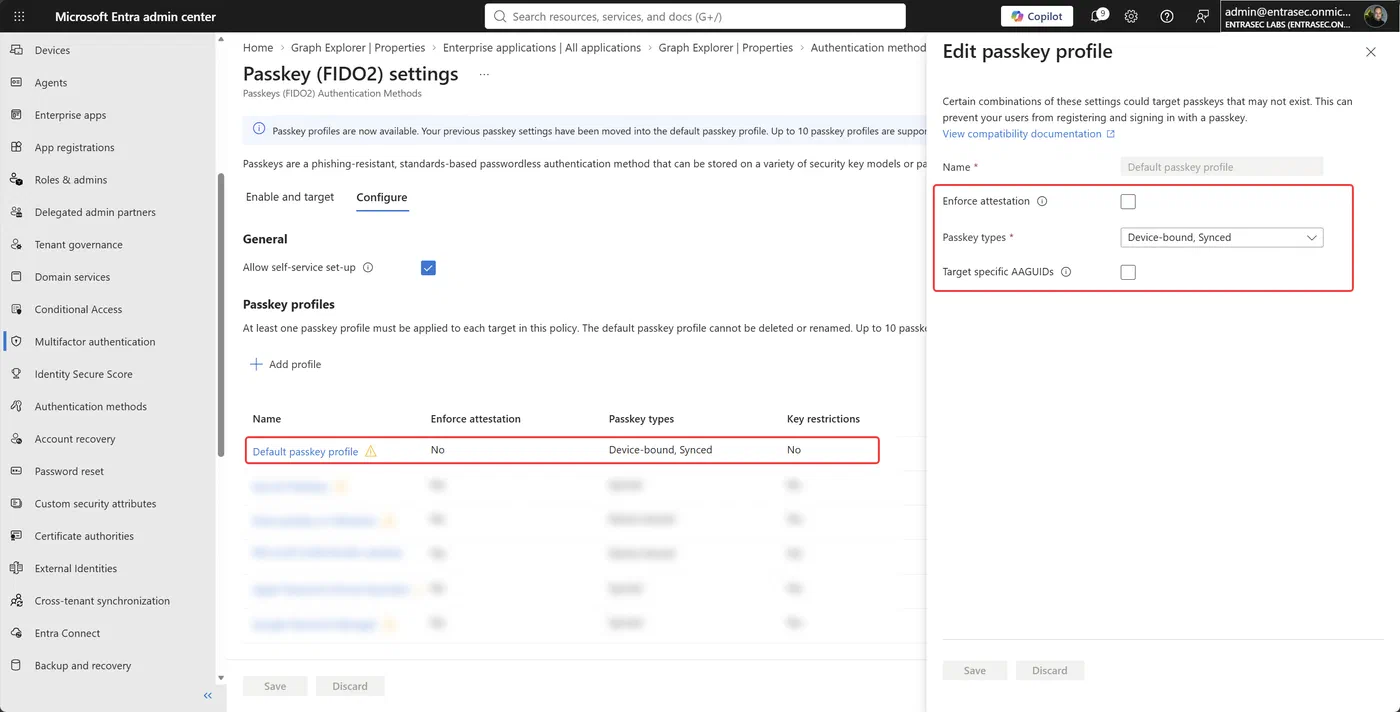The width and height of the screenshot is (1400, 712).
Task: Click Discard in Edit passkey profile panel
Action: point(1050,671)
